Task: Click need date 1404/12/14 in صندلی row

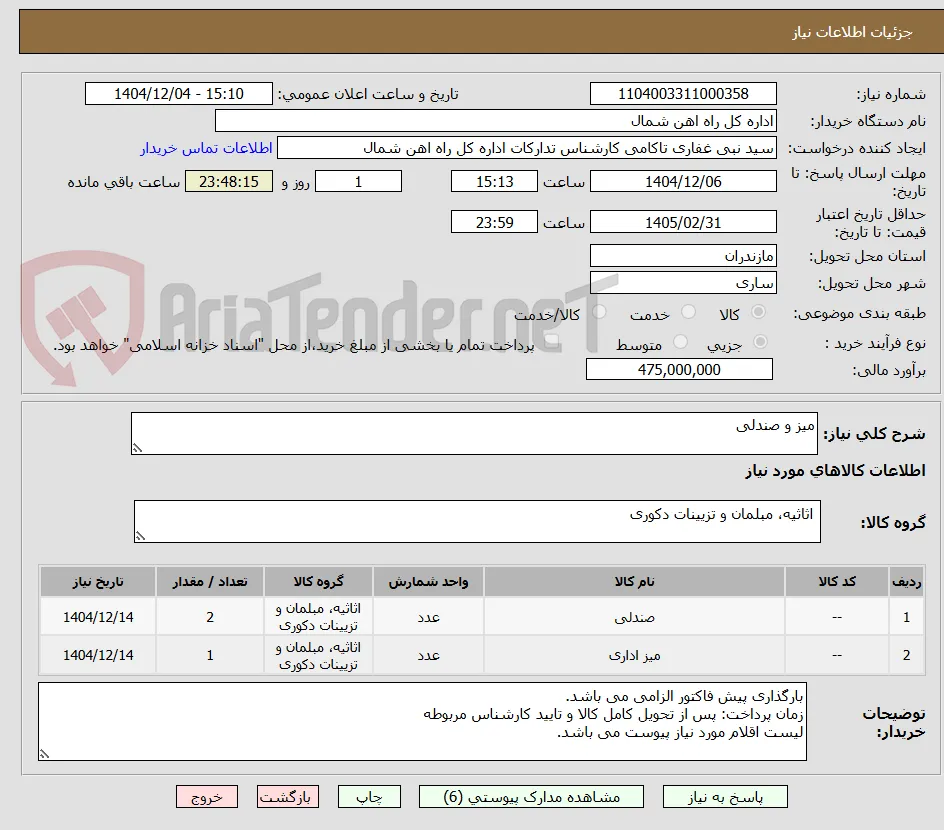Action: tap(98, 617)
